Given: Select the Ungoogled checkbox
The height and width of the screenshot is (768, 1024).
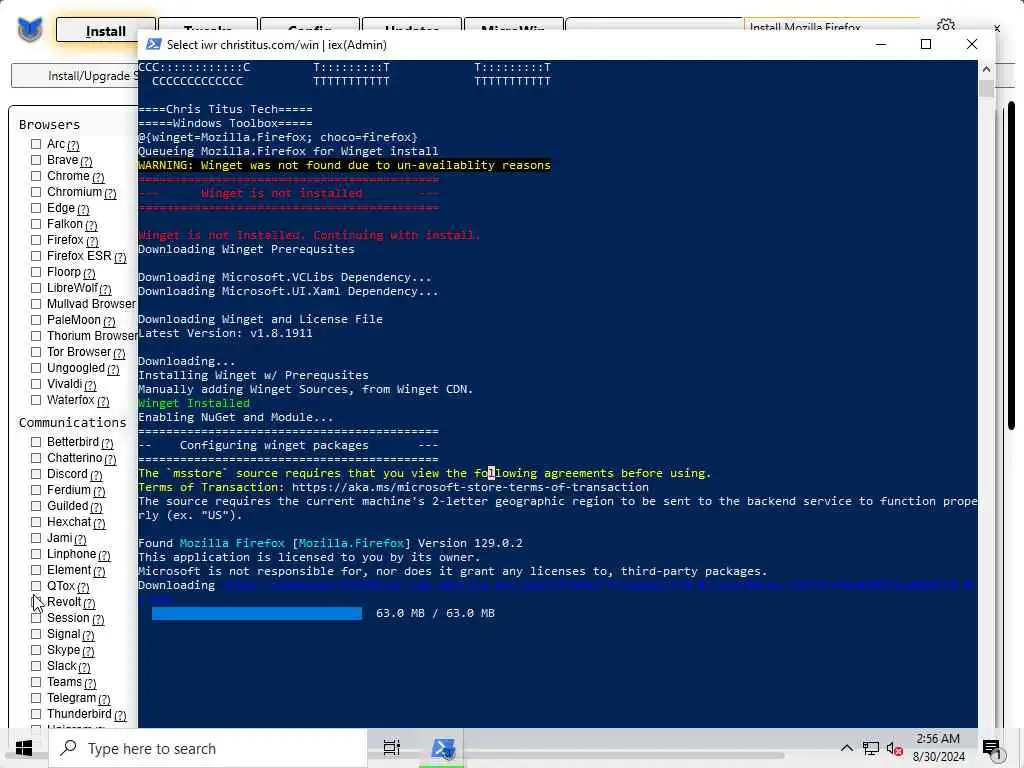Looking at the screenshot, I should click(36, 368).
